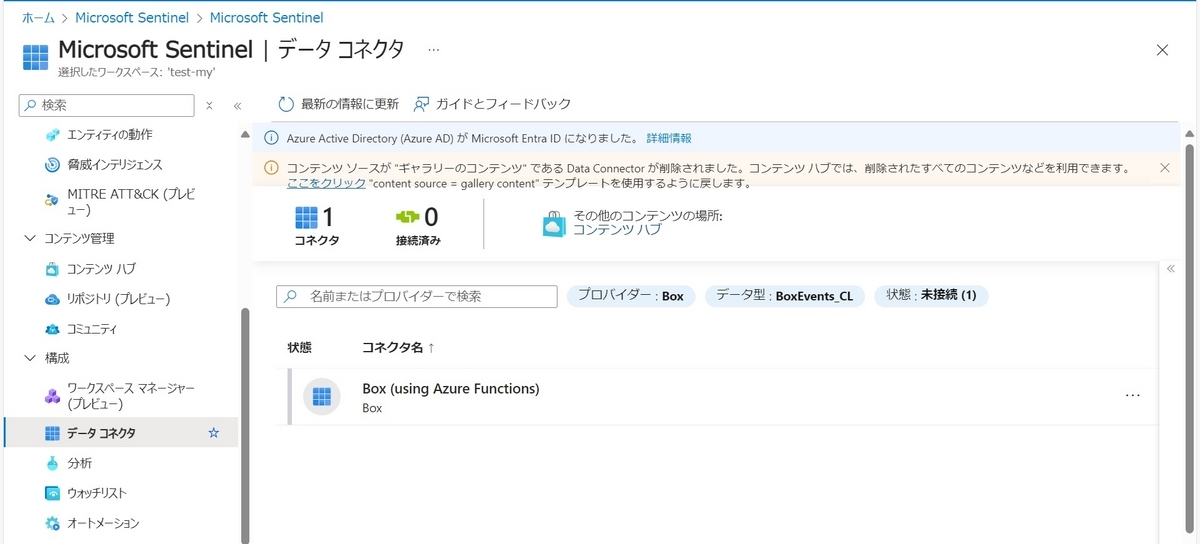Click the MITRE ATT&CK icon

[53, 201]
